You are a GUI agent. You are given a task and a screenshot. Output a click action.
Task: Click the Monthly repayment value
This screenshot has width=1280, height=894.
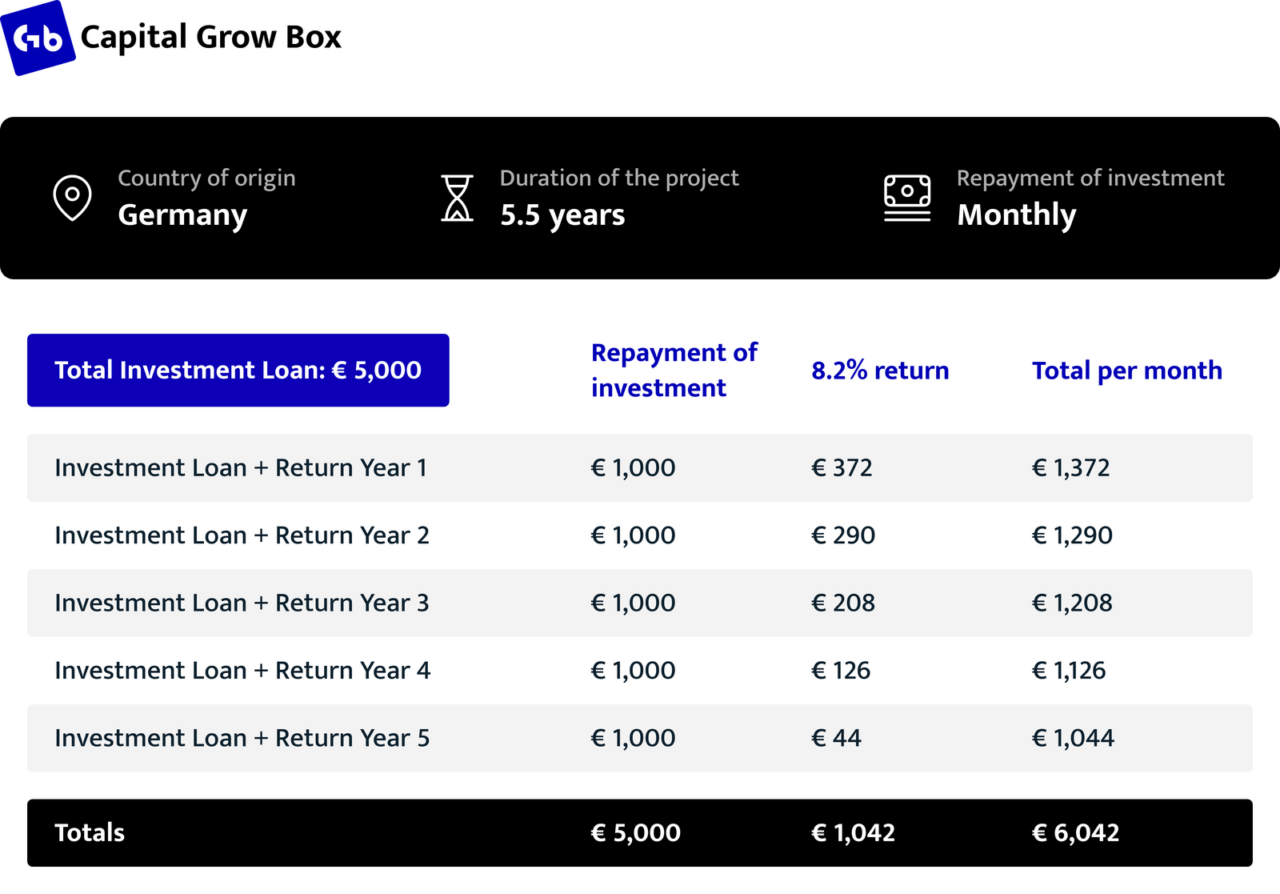click(1016, 215)
